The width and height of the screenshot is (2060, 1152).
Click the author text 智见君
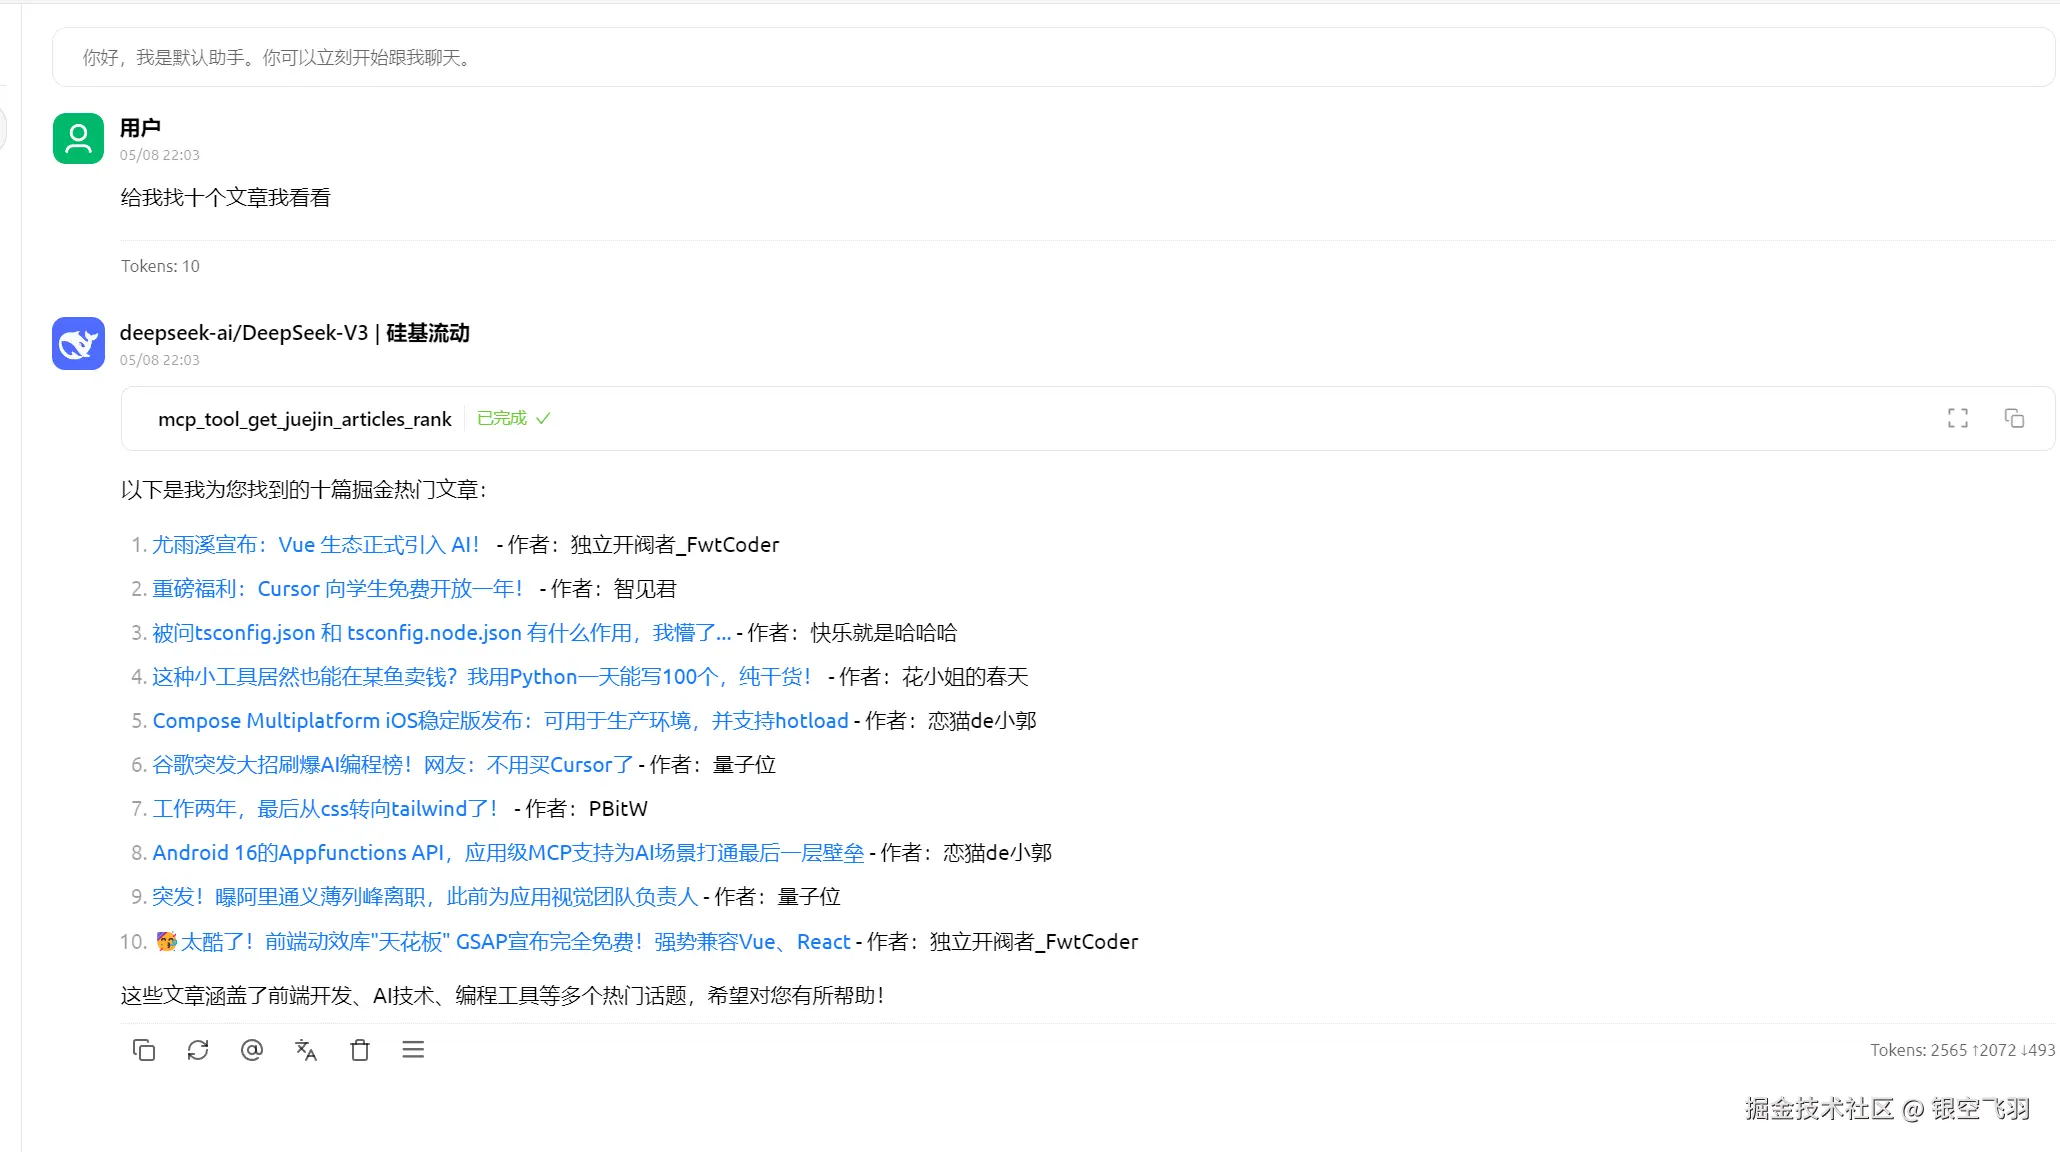tap(645, 589)
